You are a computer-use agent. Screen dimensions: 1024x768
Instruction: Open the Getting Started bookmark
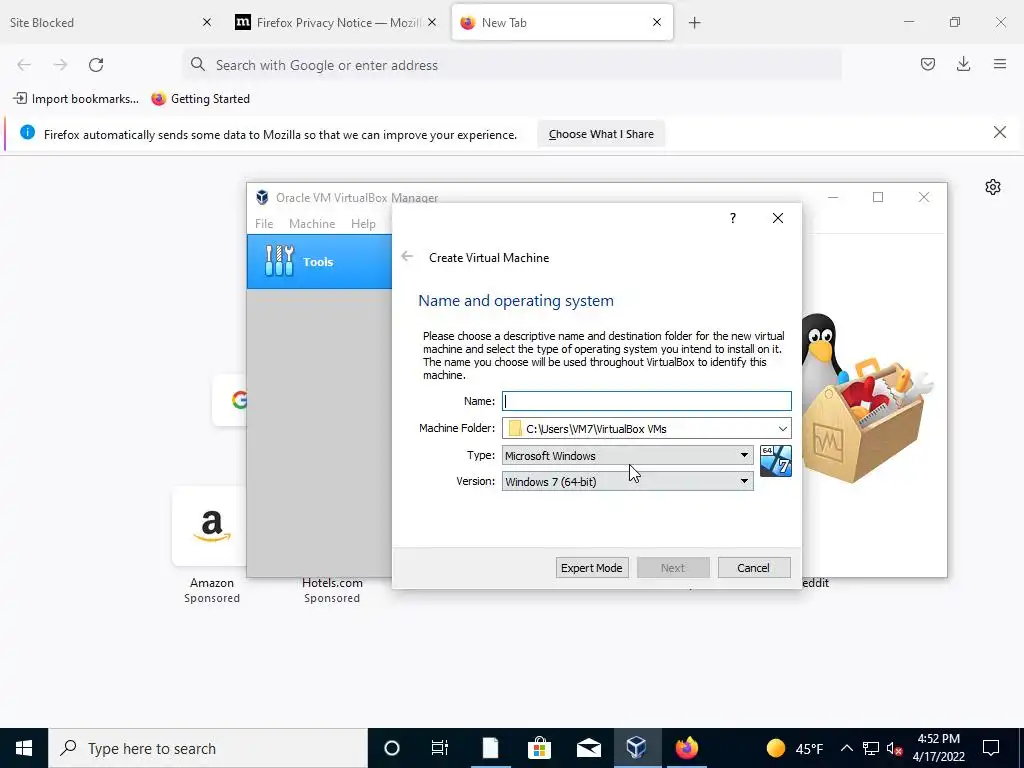(200, 99)
